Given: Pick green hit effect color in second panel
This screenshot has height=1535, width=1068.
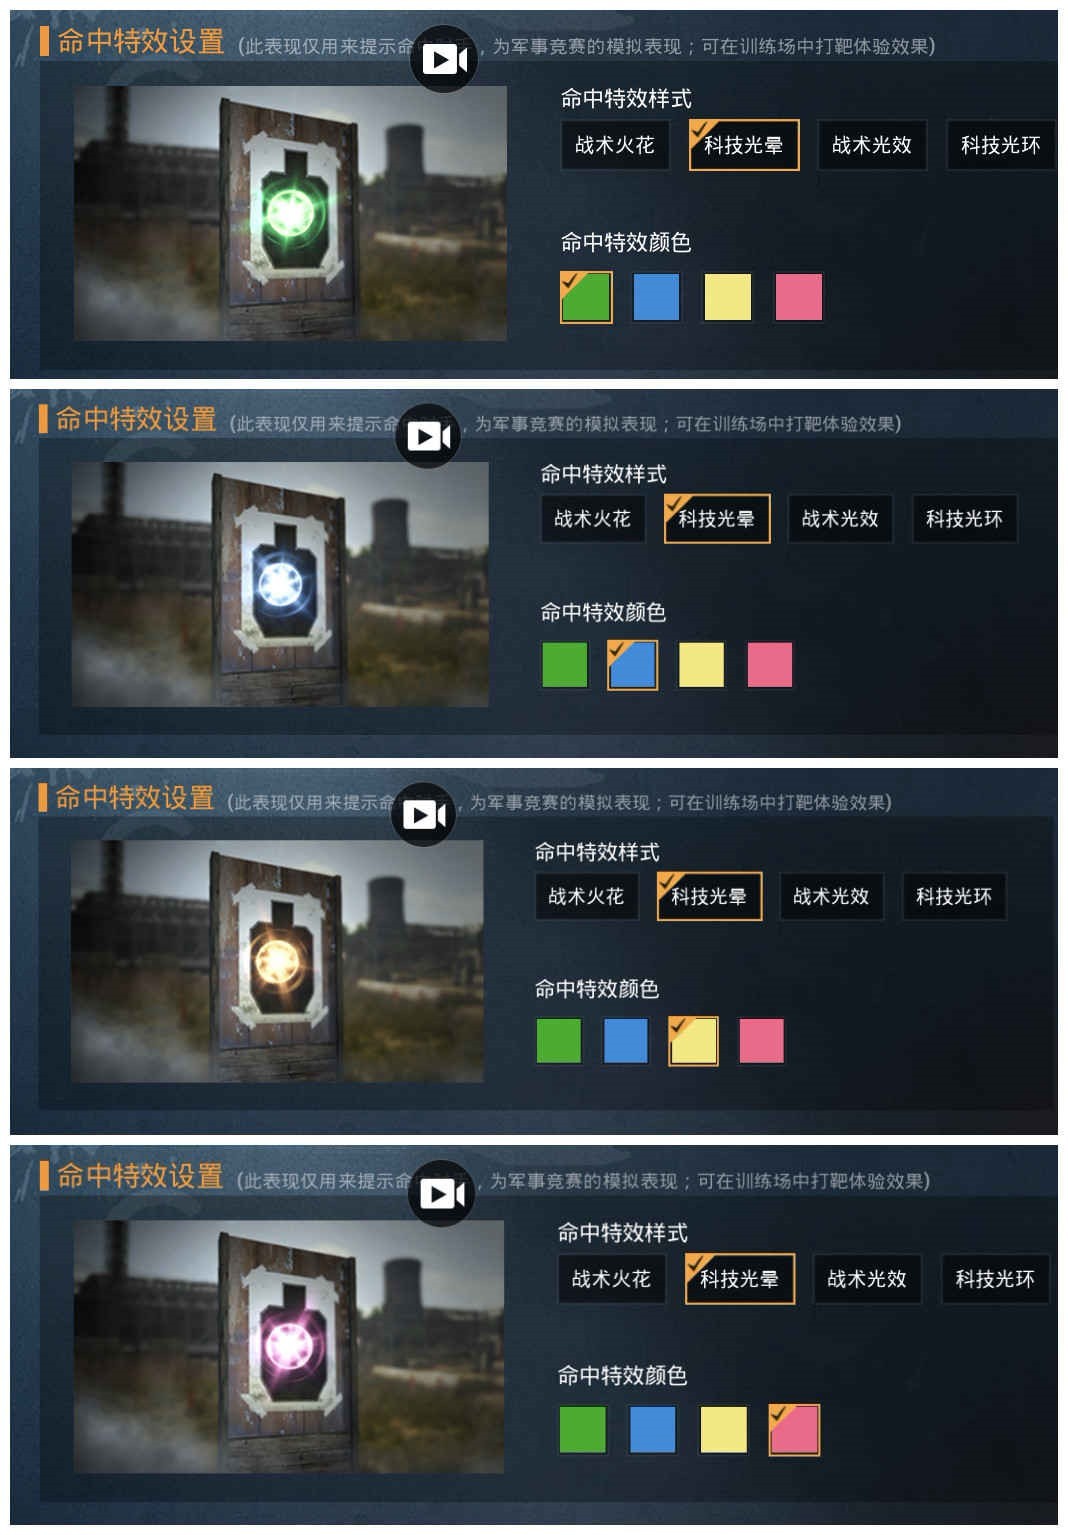Looking at the screenshot, I should 565,665.
